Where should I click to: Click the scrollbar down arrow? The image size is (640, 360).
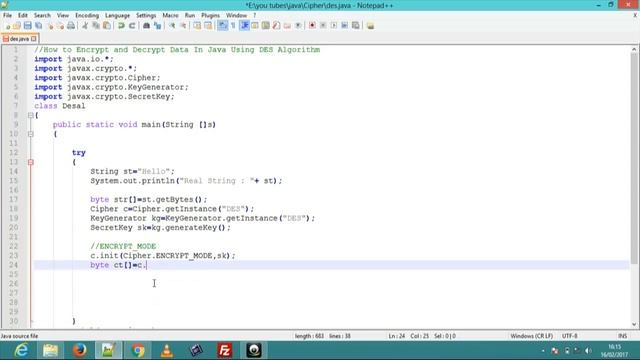point(634,324)
